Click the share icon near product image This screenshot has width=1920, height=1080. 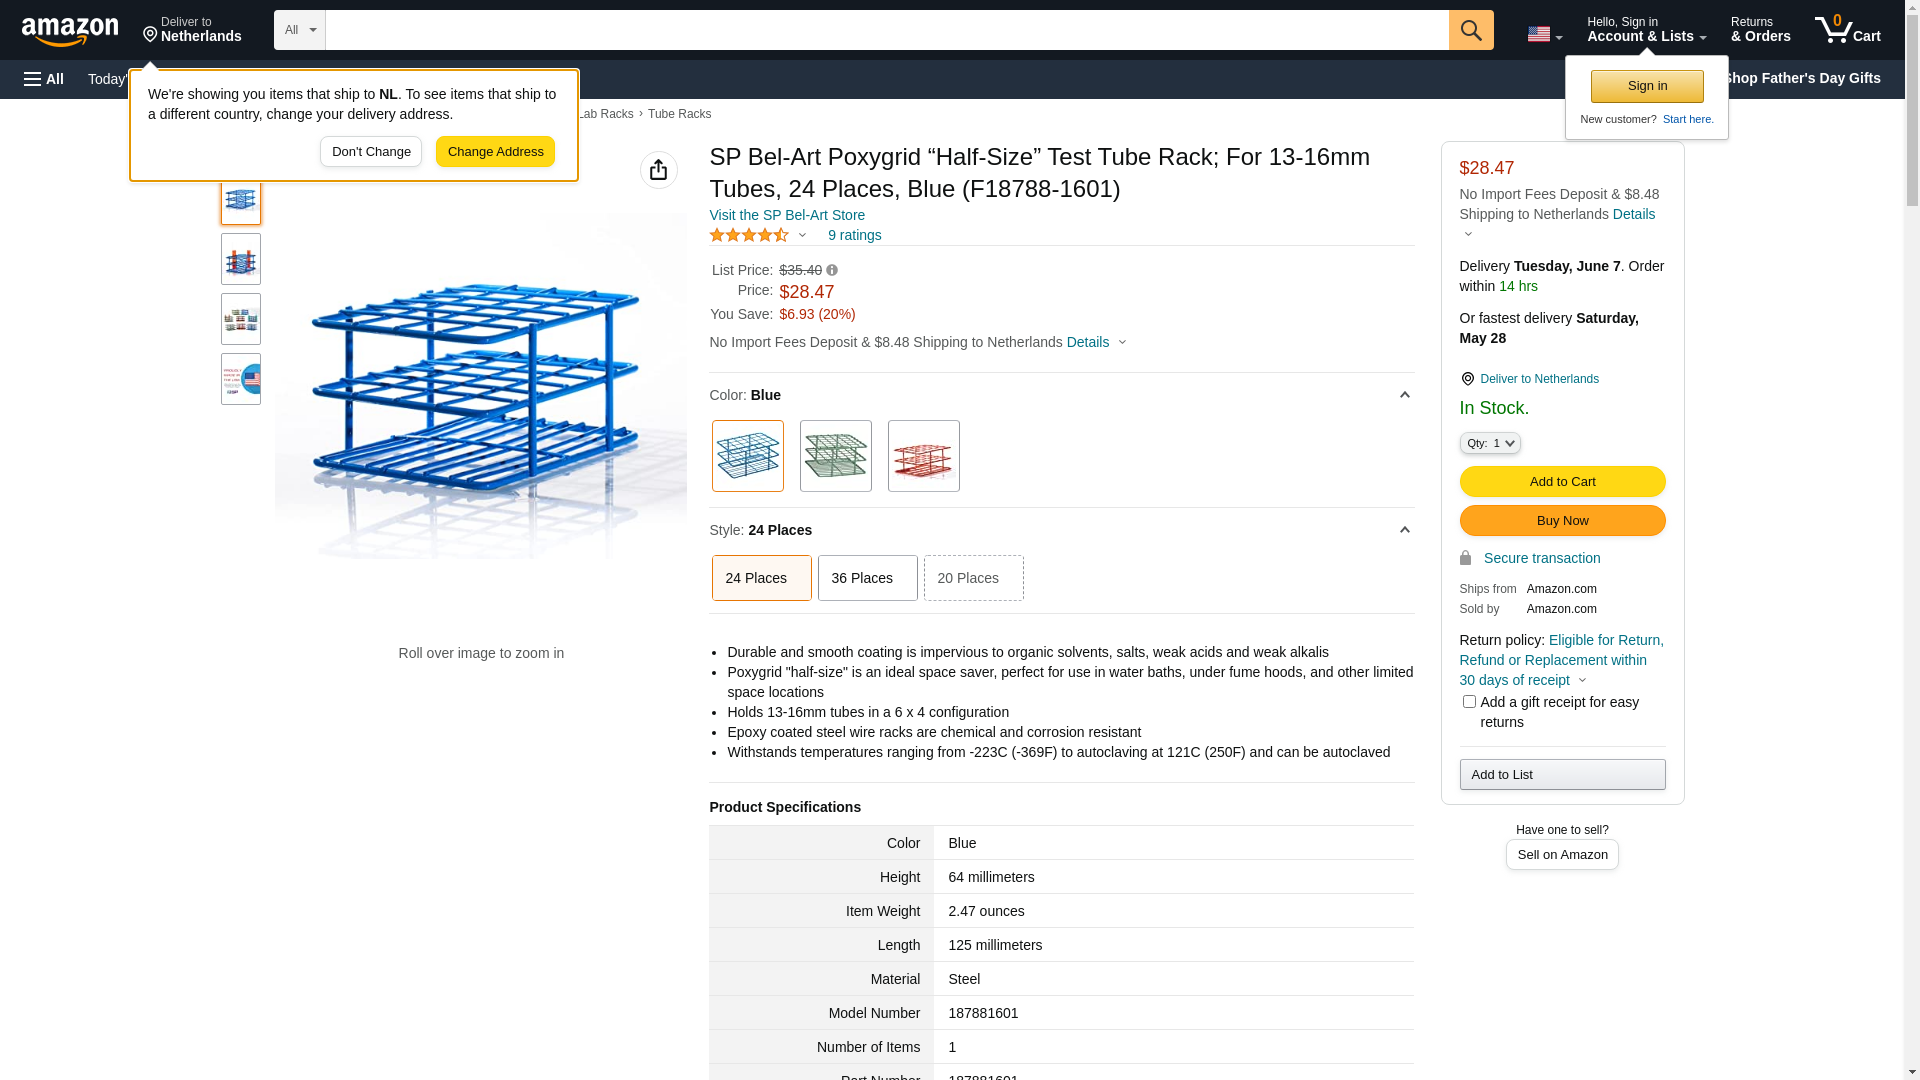[x=658, y=170]
